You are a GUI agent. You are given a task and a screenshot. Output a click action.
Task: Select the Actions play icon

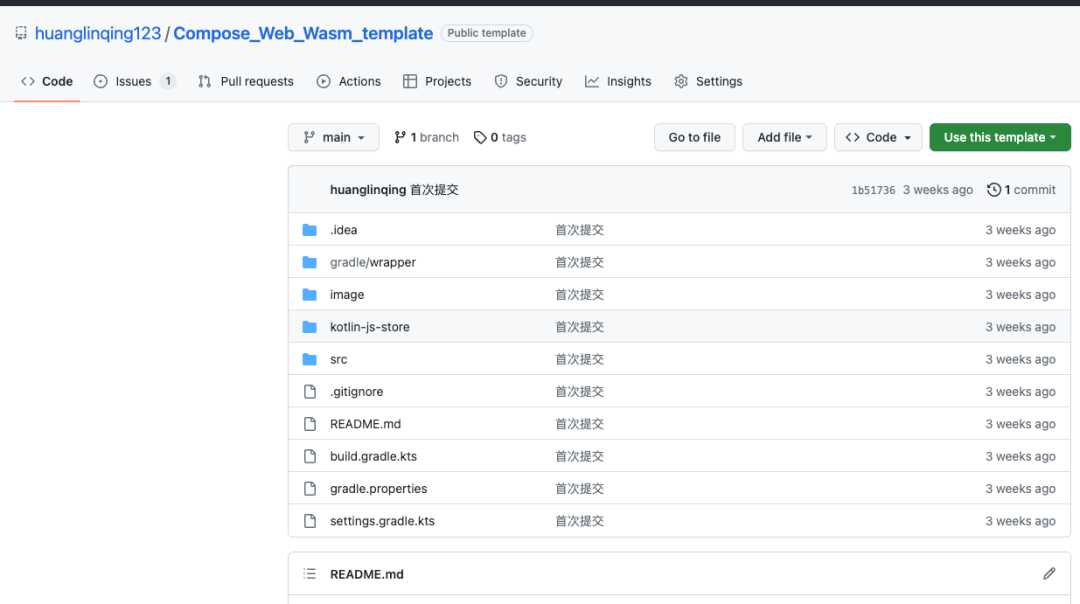pyautogui.click(x=324, y=81)
